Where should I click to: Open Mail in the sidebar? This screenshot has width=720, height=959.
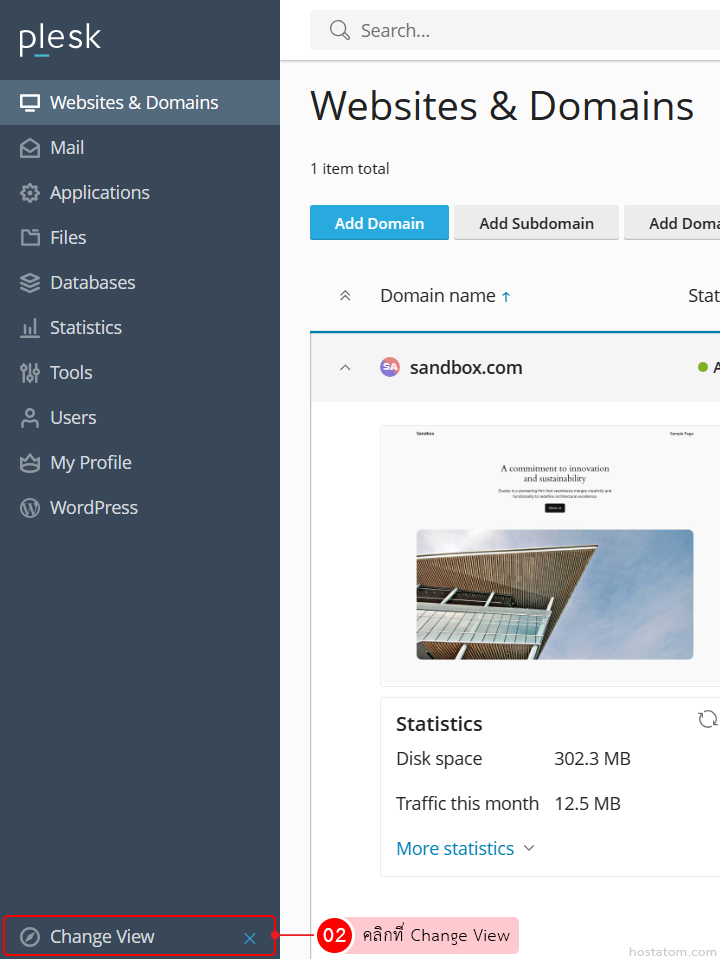67,148
